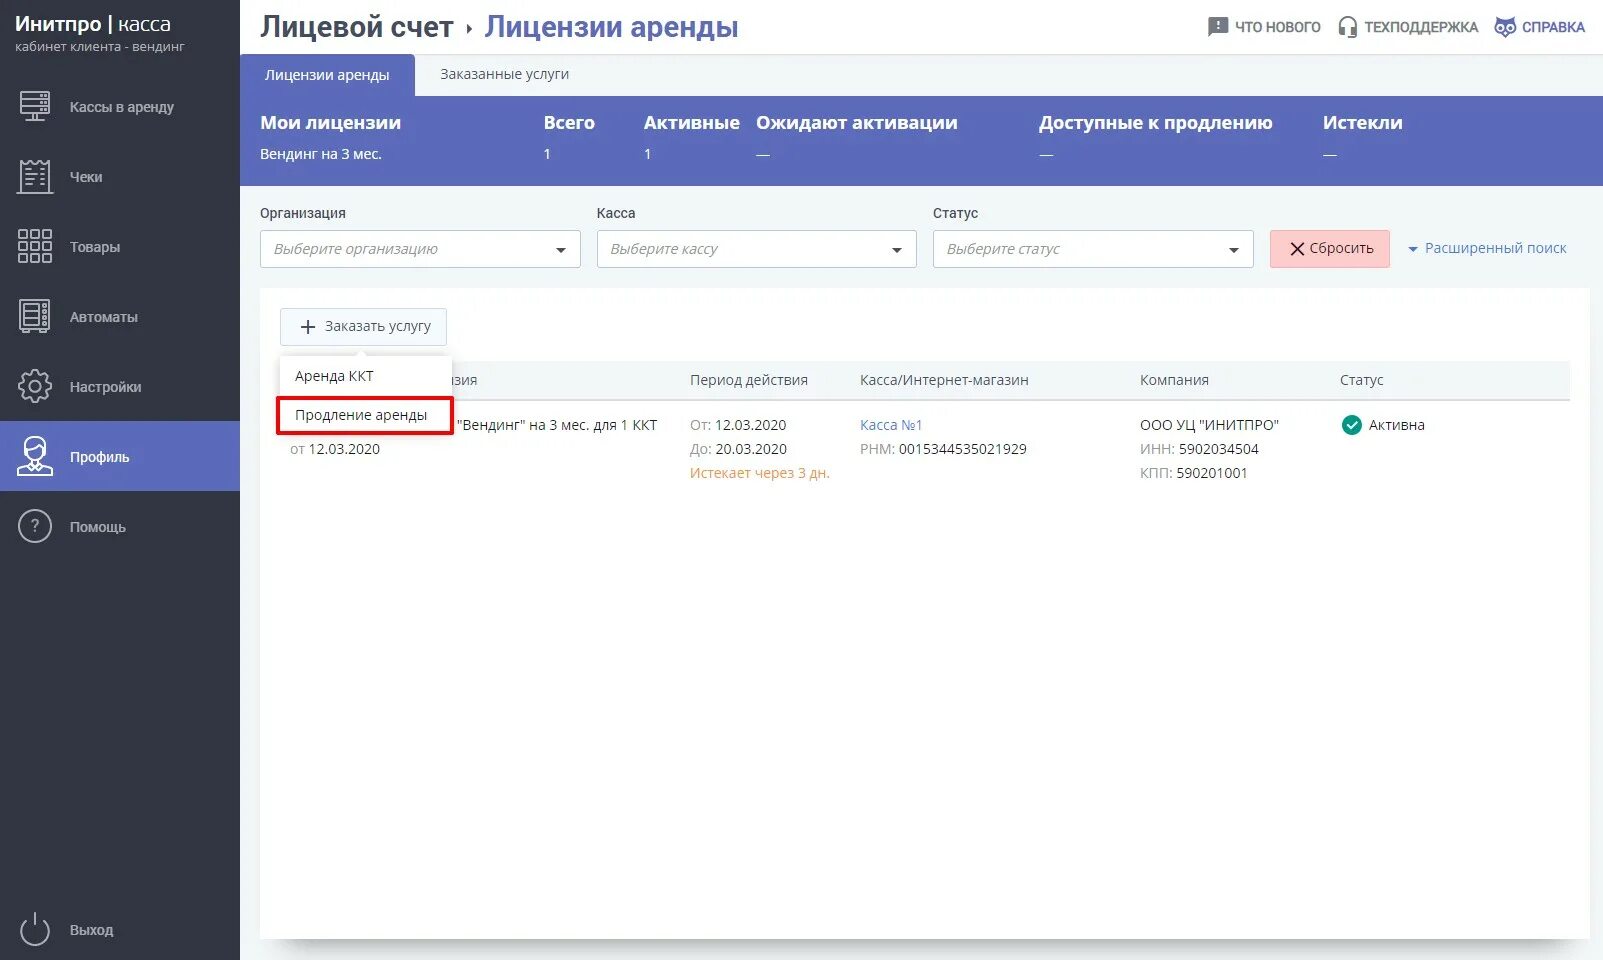This screenshot has width=1603, height=960.
Task: Open the Выберите статус dropdown
Action: [x=1092, y=248]
